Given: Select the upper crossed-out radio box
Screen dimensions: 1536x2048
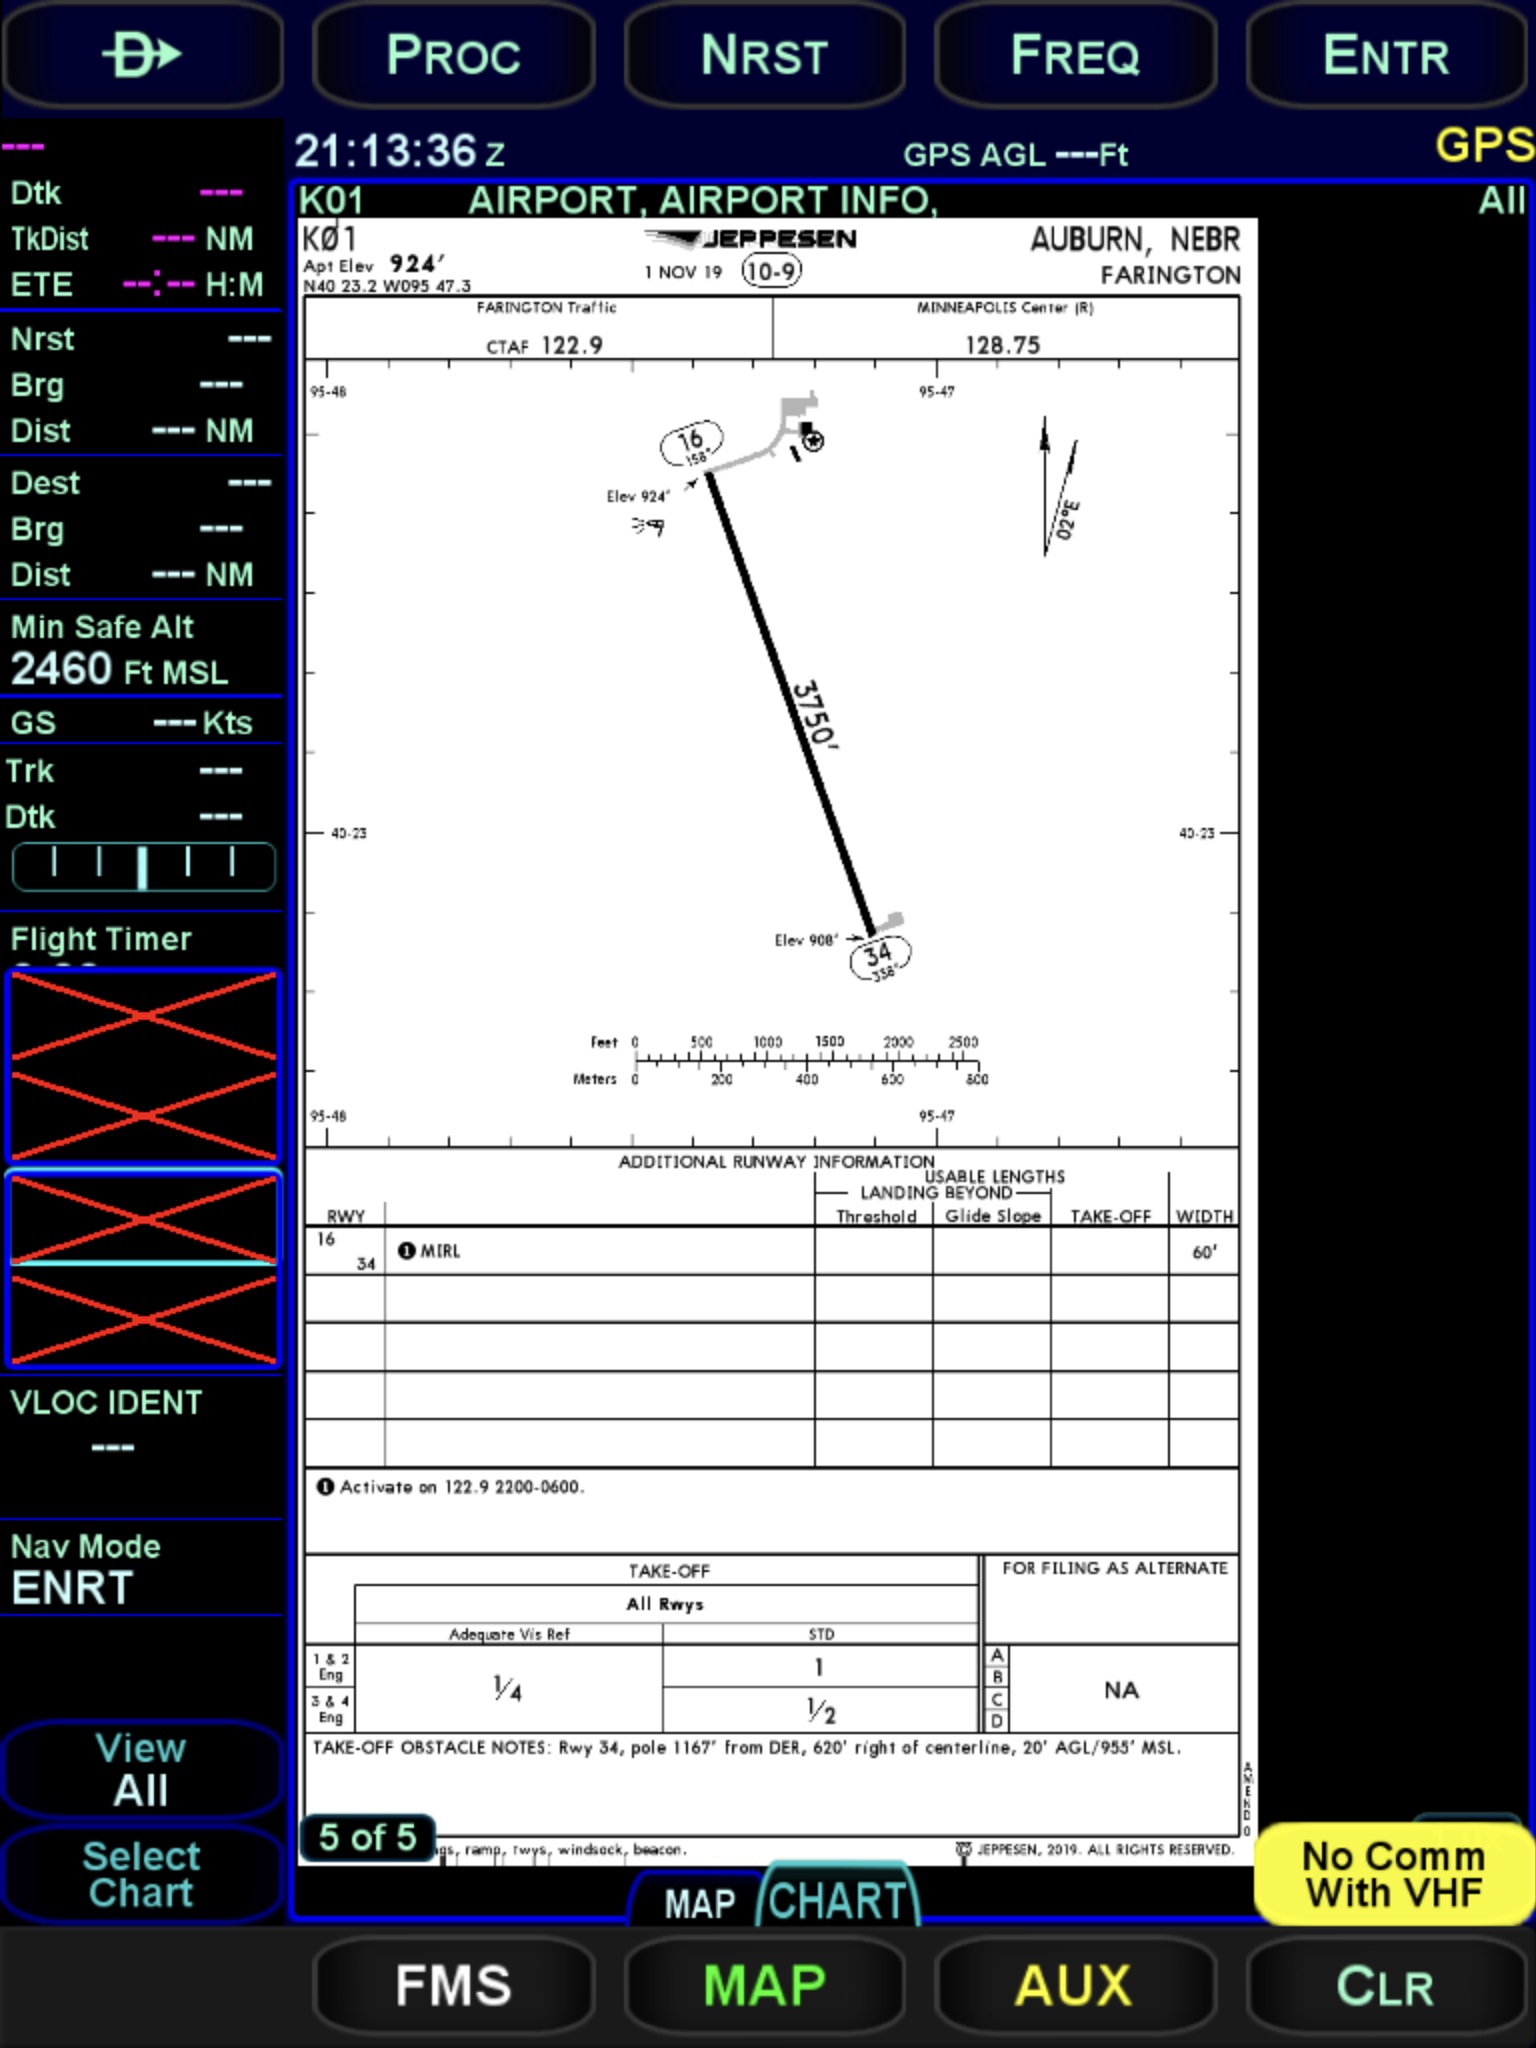Looking at the screenshot, I should pyautogui.click(x=143, y=1065).
